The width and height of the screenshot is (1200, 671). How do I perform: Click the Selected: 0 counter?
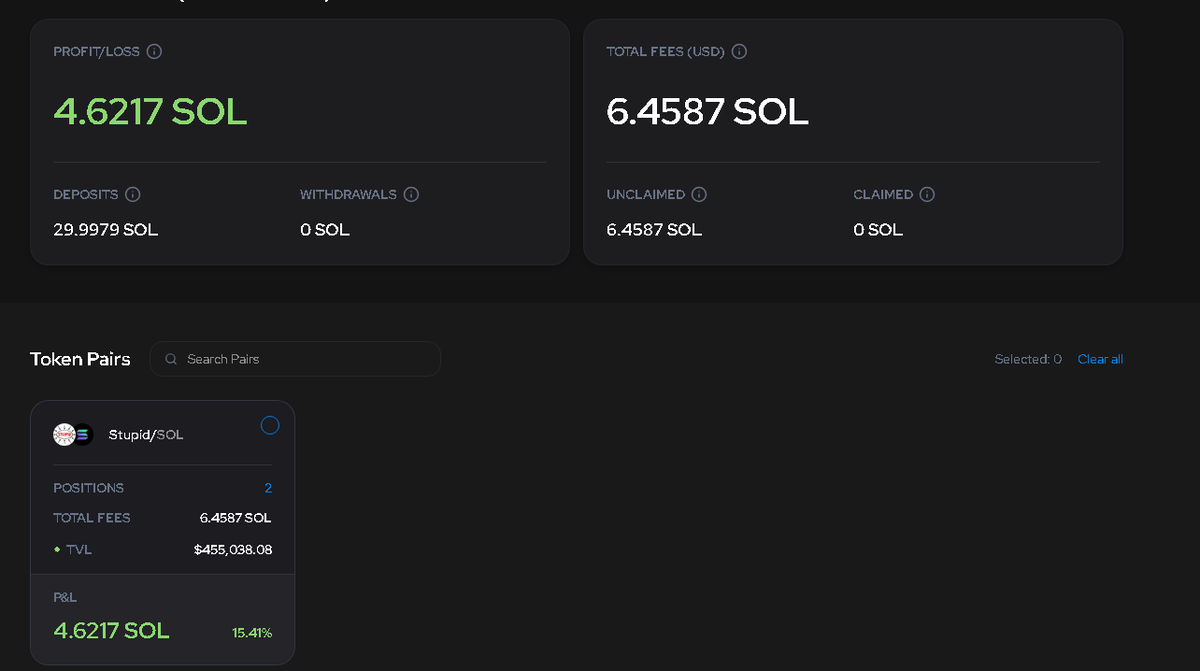tap(1028, 359)
